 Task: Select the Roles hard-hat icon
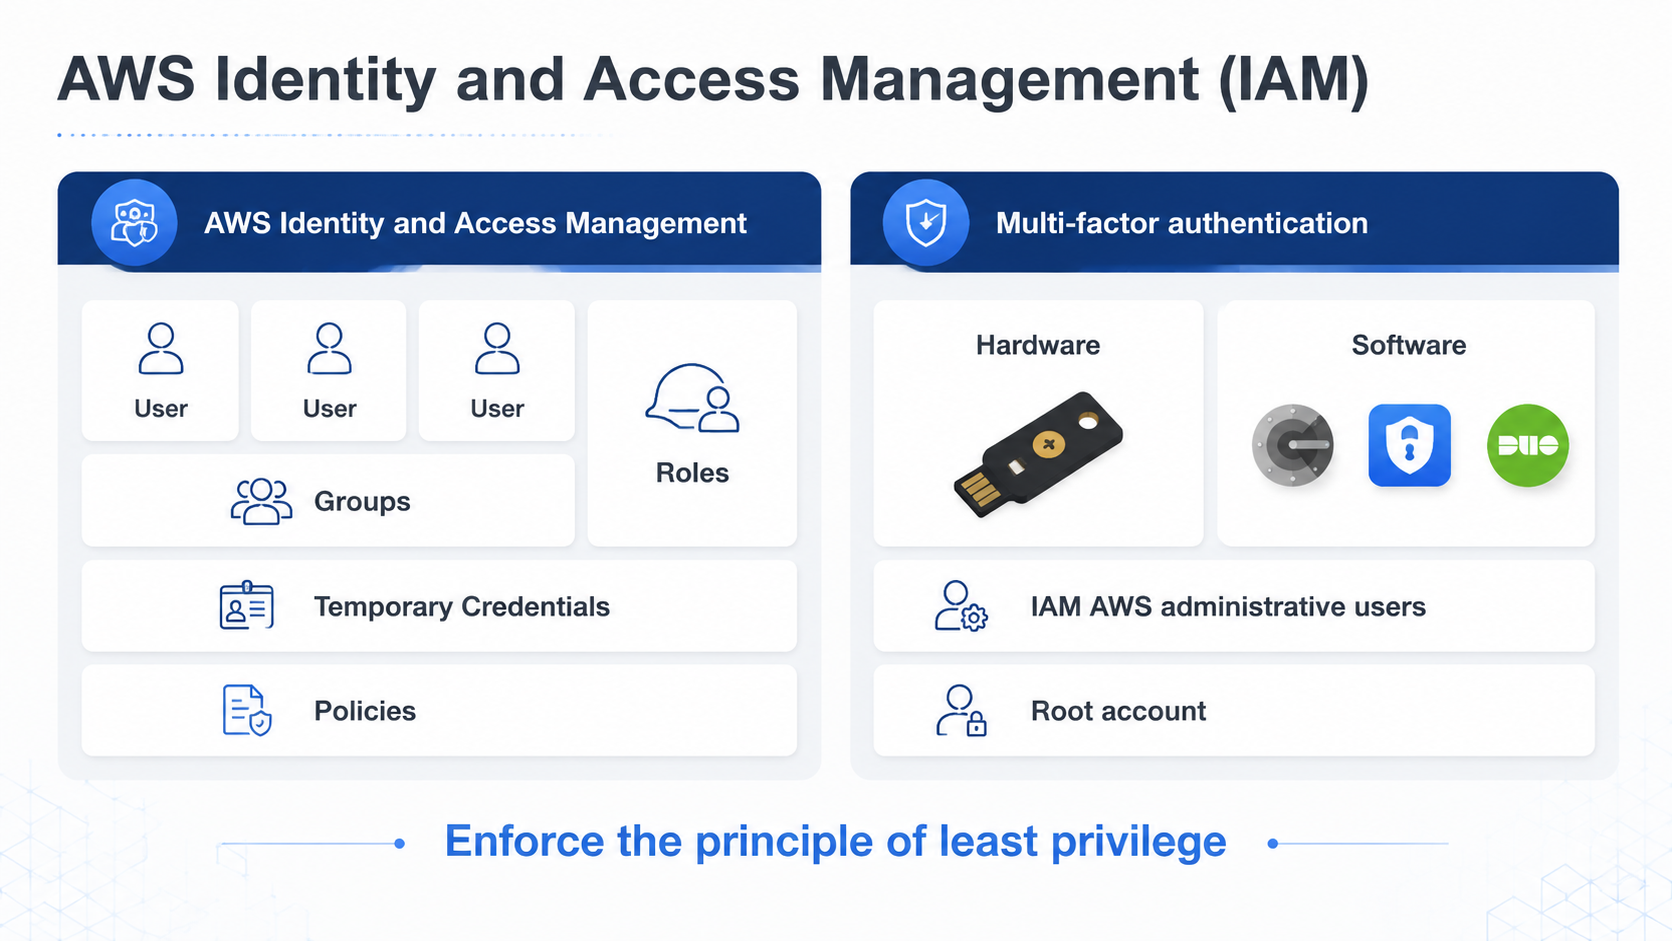(x=692, y=398)
